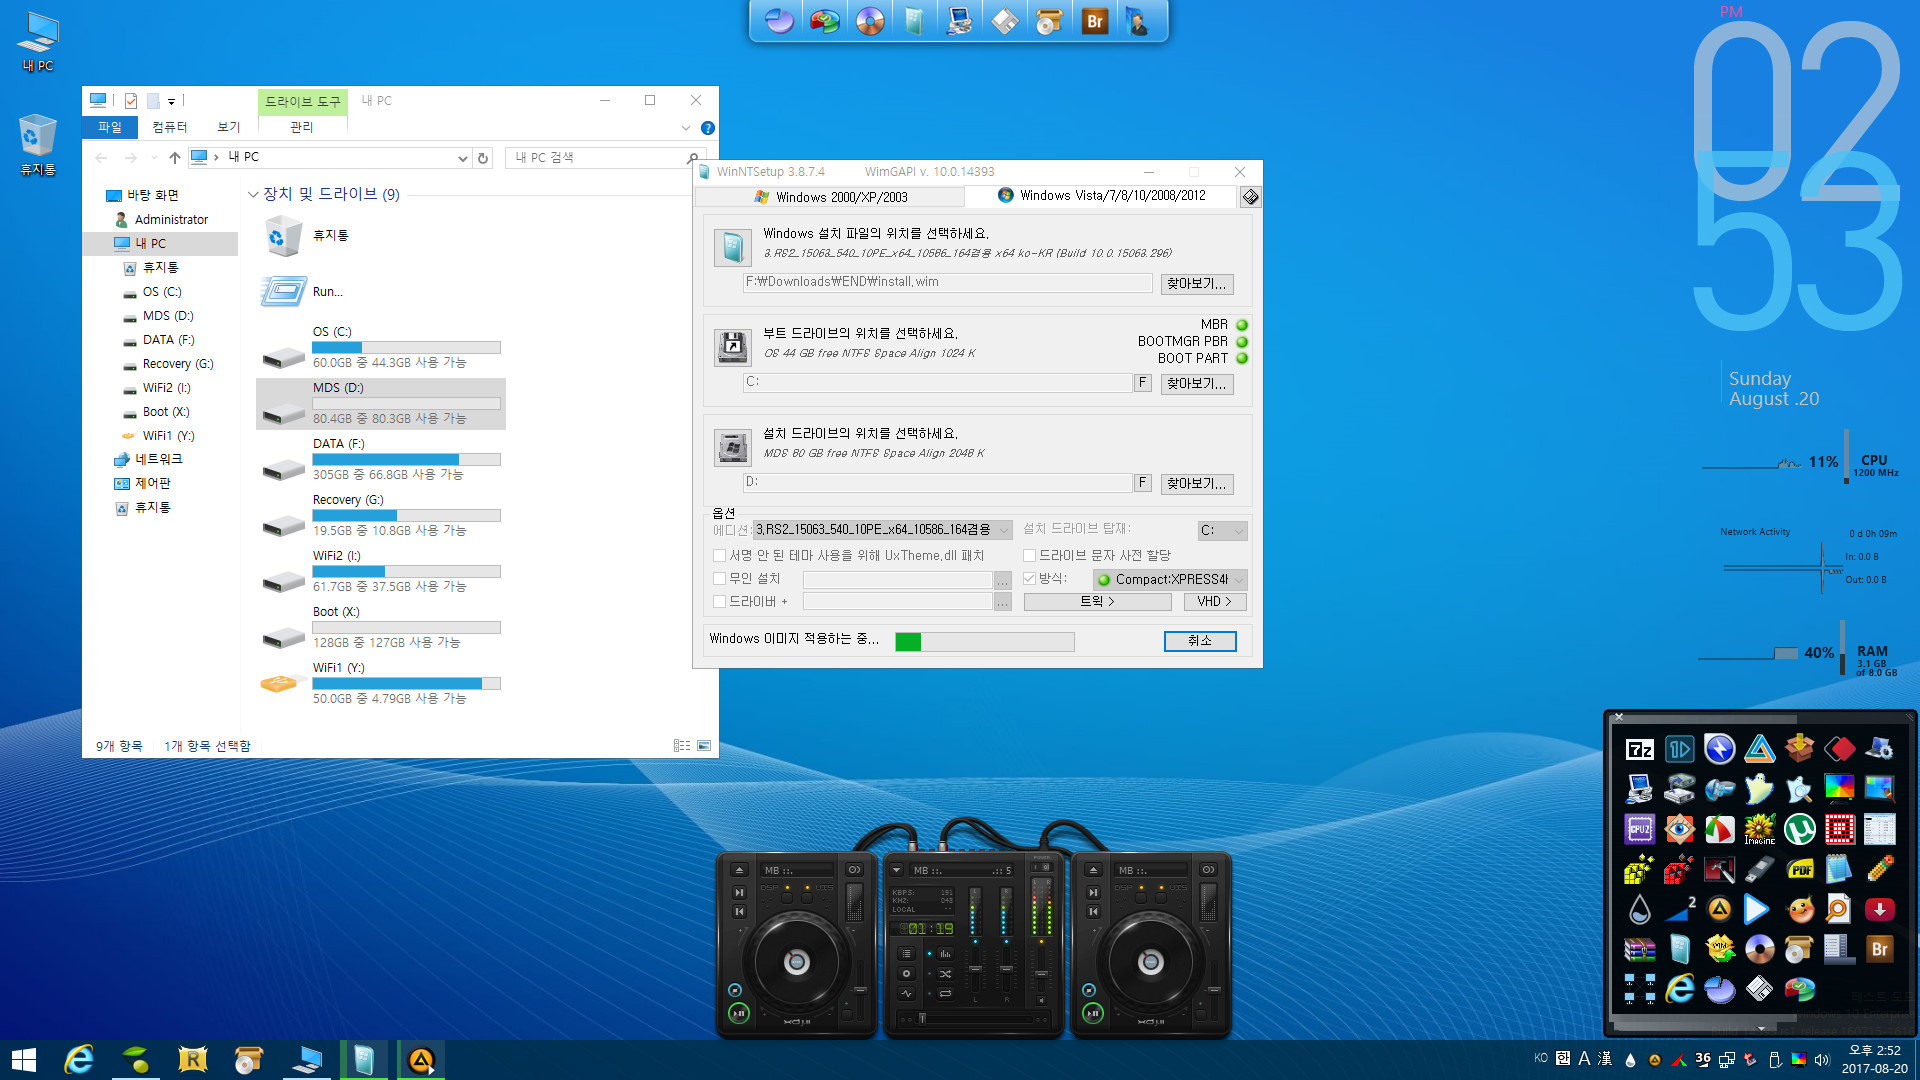Image resolution: width=1920 pixels, height=1080 pixels.
Task: Open WinRAR in the launcher panel
Action: pos(1639,949)
